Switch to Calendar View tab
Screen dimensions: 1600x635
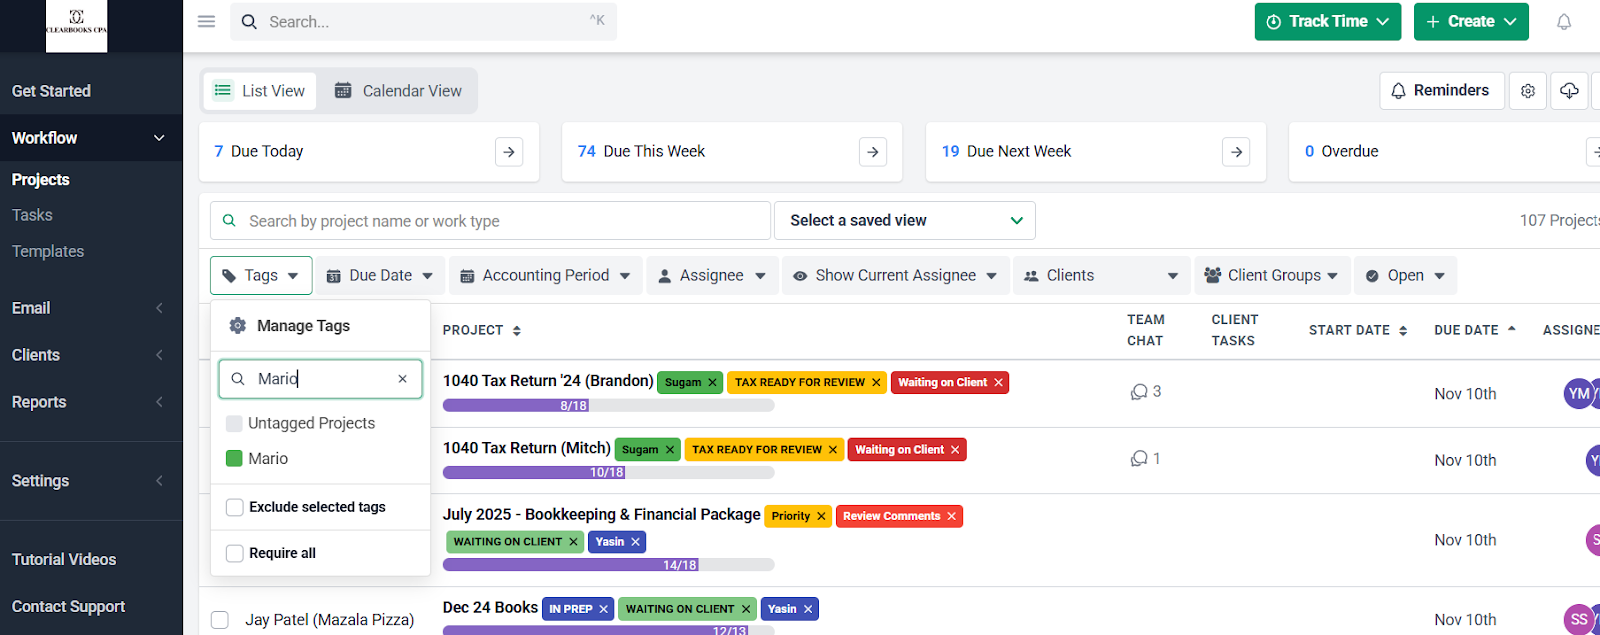pos(398,91)
